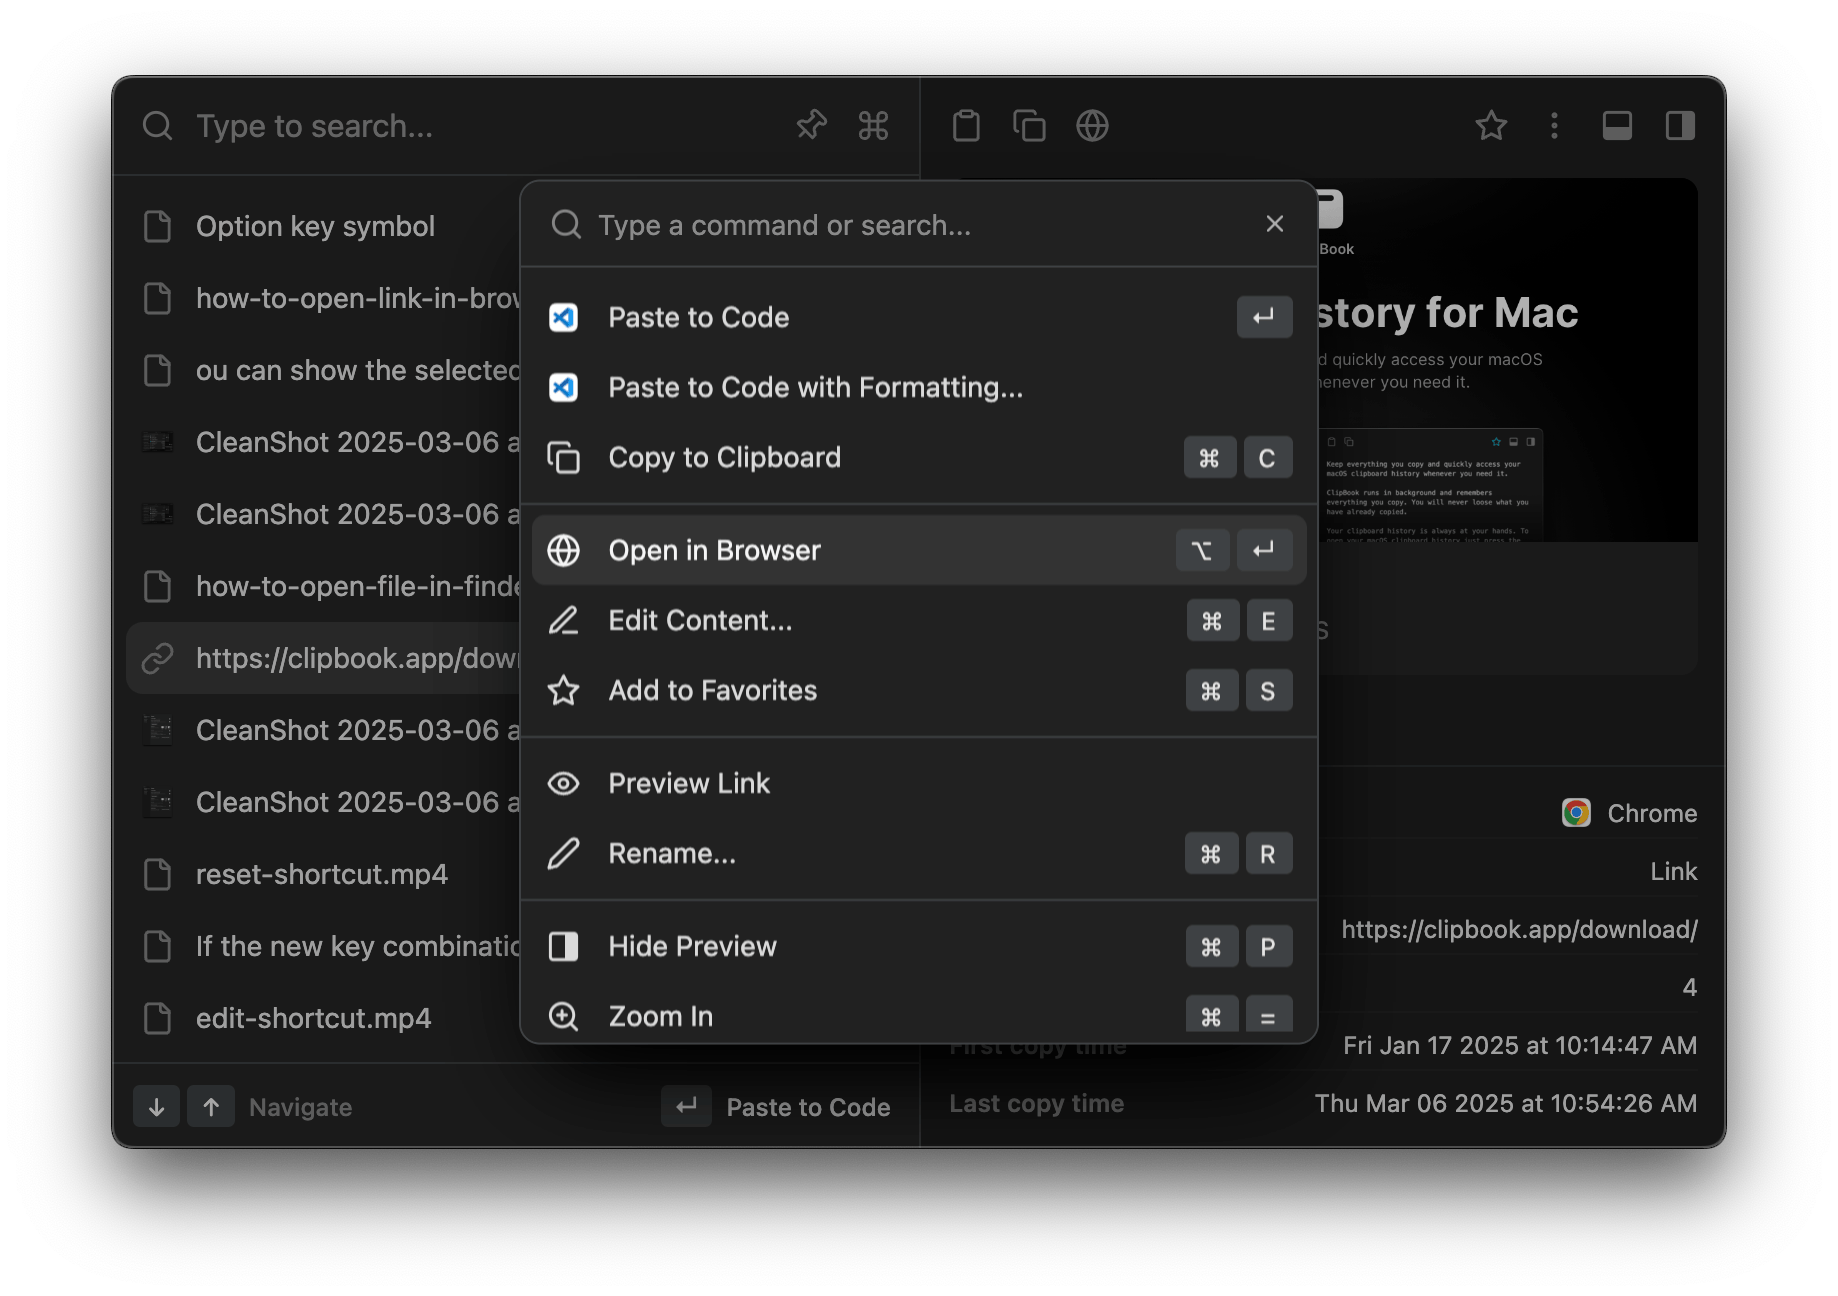Click VS Code icon beside Paste with Formatting
Viewport: 1838px width, 1296px height.
[x=564, y=387]
